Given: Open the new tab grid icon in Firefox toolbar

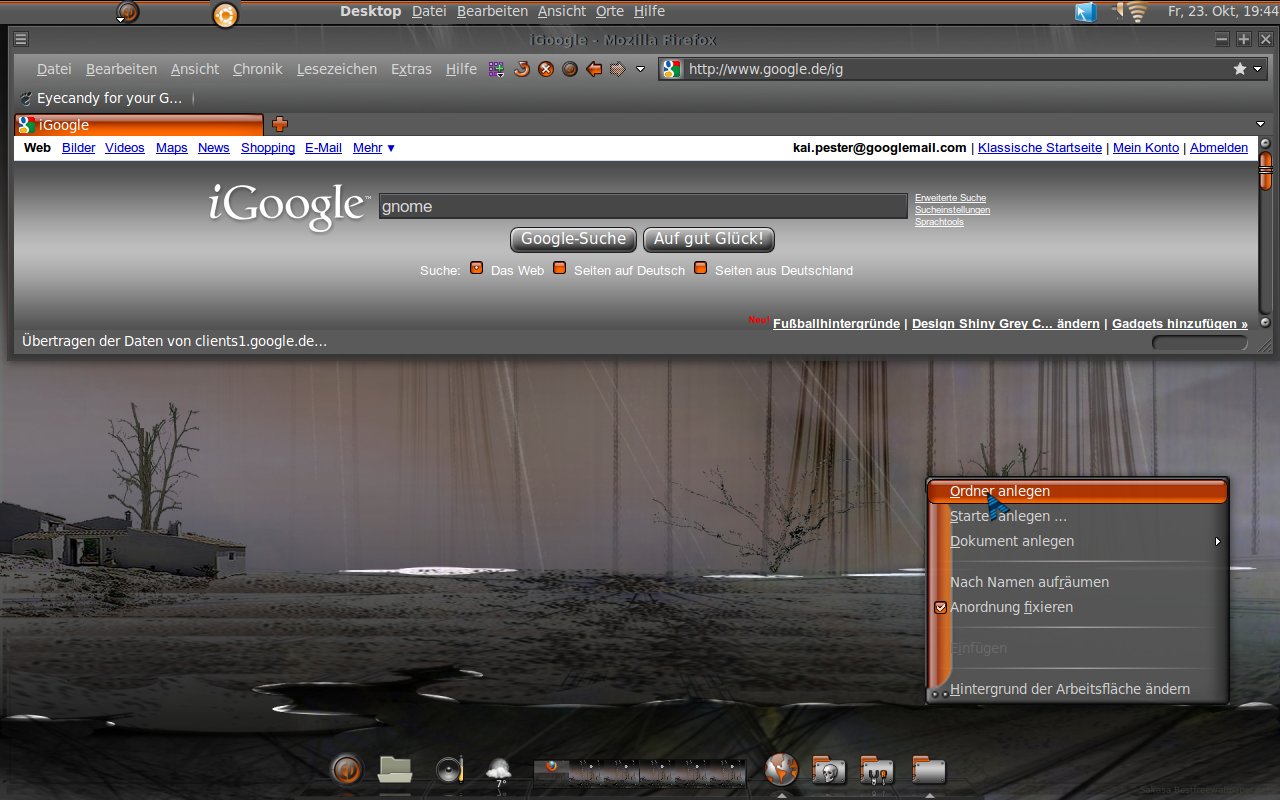Looking at the screenshot, I should 496,69.
